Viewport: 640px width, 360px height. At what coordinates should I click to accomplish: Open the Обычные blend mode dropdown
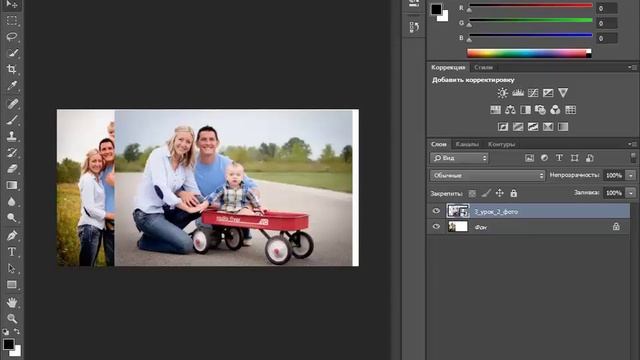[x=487, y=176]
